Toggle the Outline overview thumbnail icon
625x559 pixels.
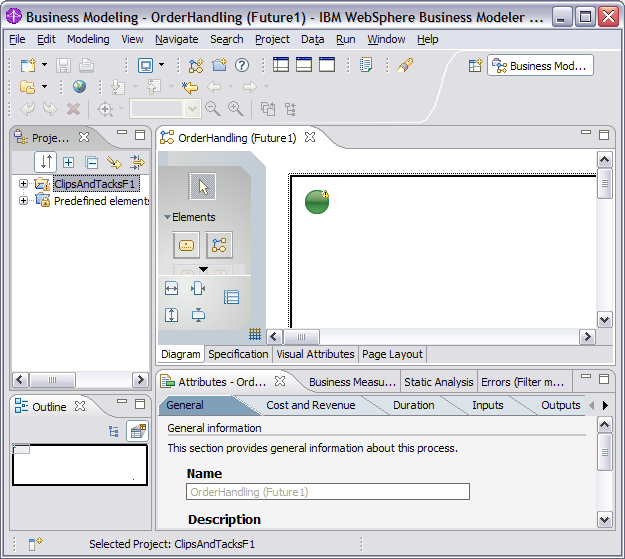click(x=138, y=431)
